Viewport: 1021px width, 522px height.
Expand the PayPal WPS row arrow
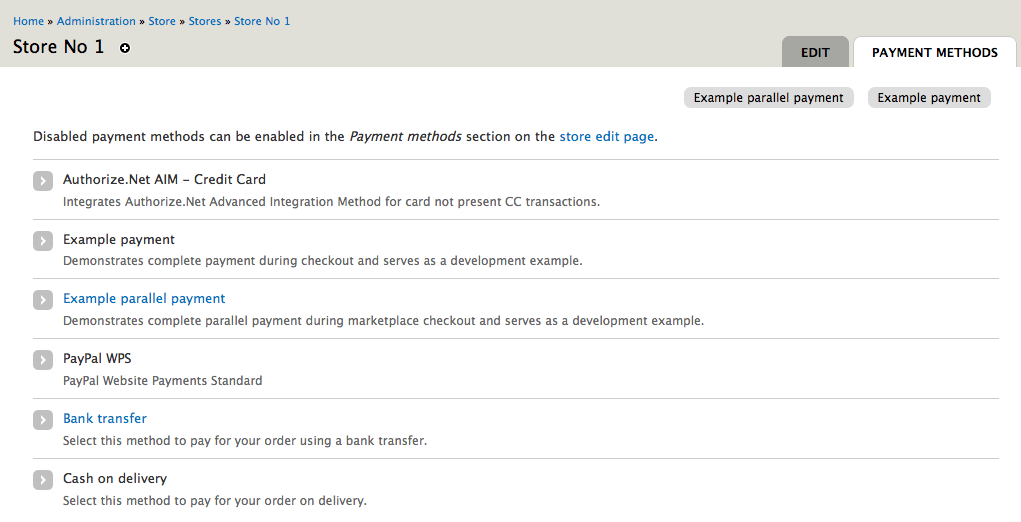tap(43, 359)
